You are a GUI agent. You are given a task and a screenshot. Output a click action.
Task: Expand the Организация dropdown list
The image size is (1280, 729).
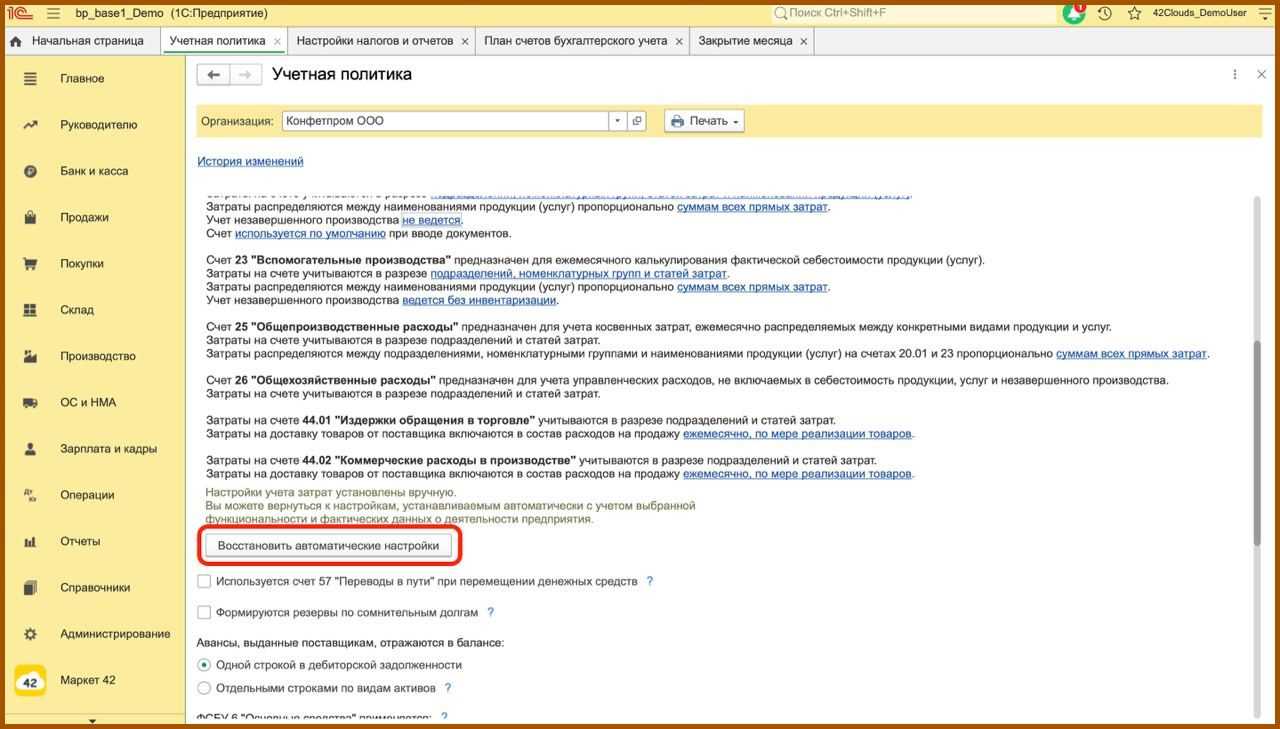click(618, 121)
